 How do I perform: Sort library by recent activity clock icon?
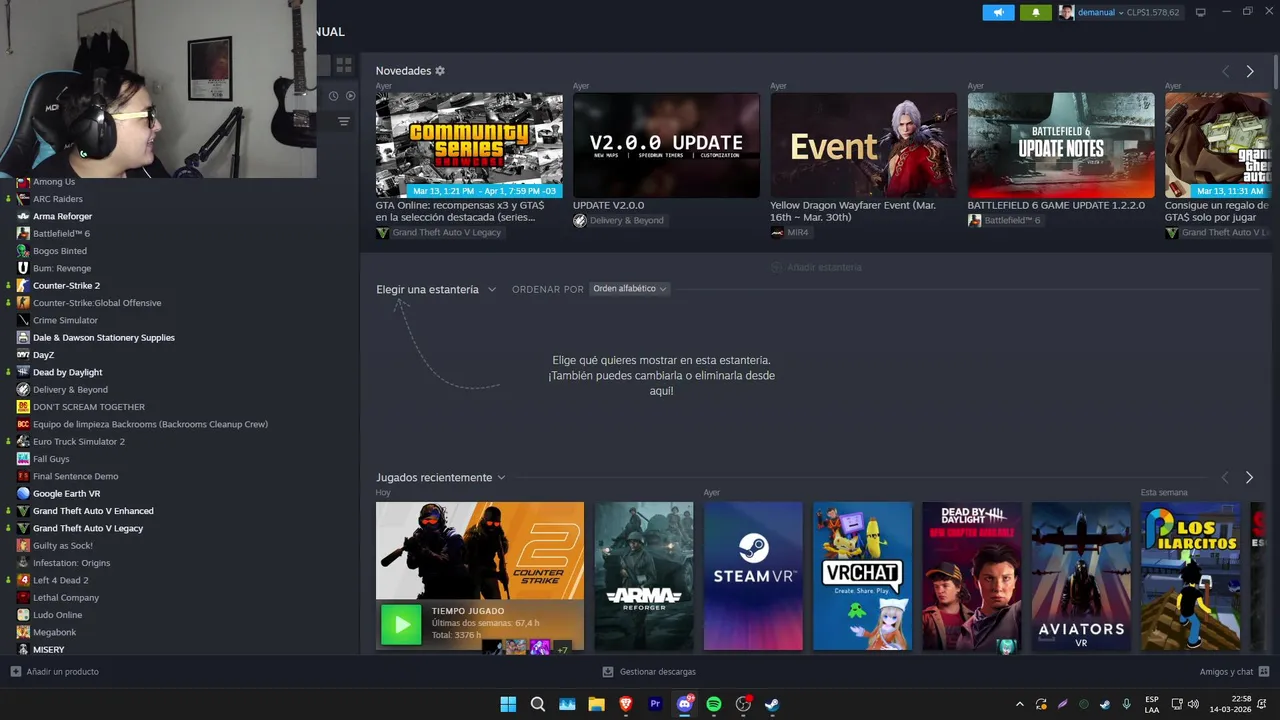[334, 96]
